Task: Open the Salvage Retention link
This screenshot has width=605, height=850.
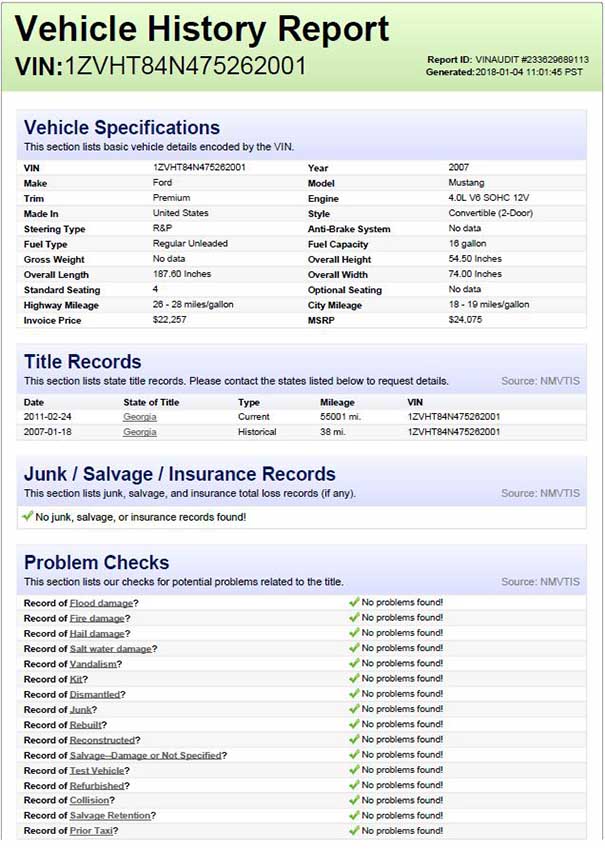Action: tap(110, 815)
